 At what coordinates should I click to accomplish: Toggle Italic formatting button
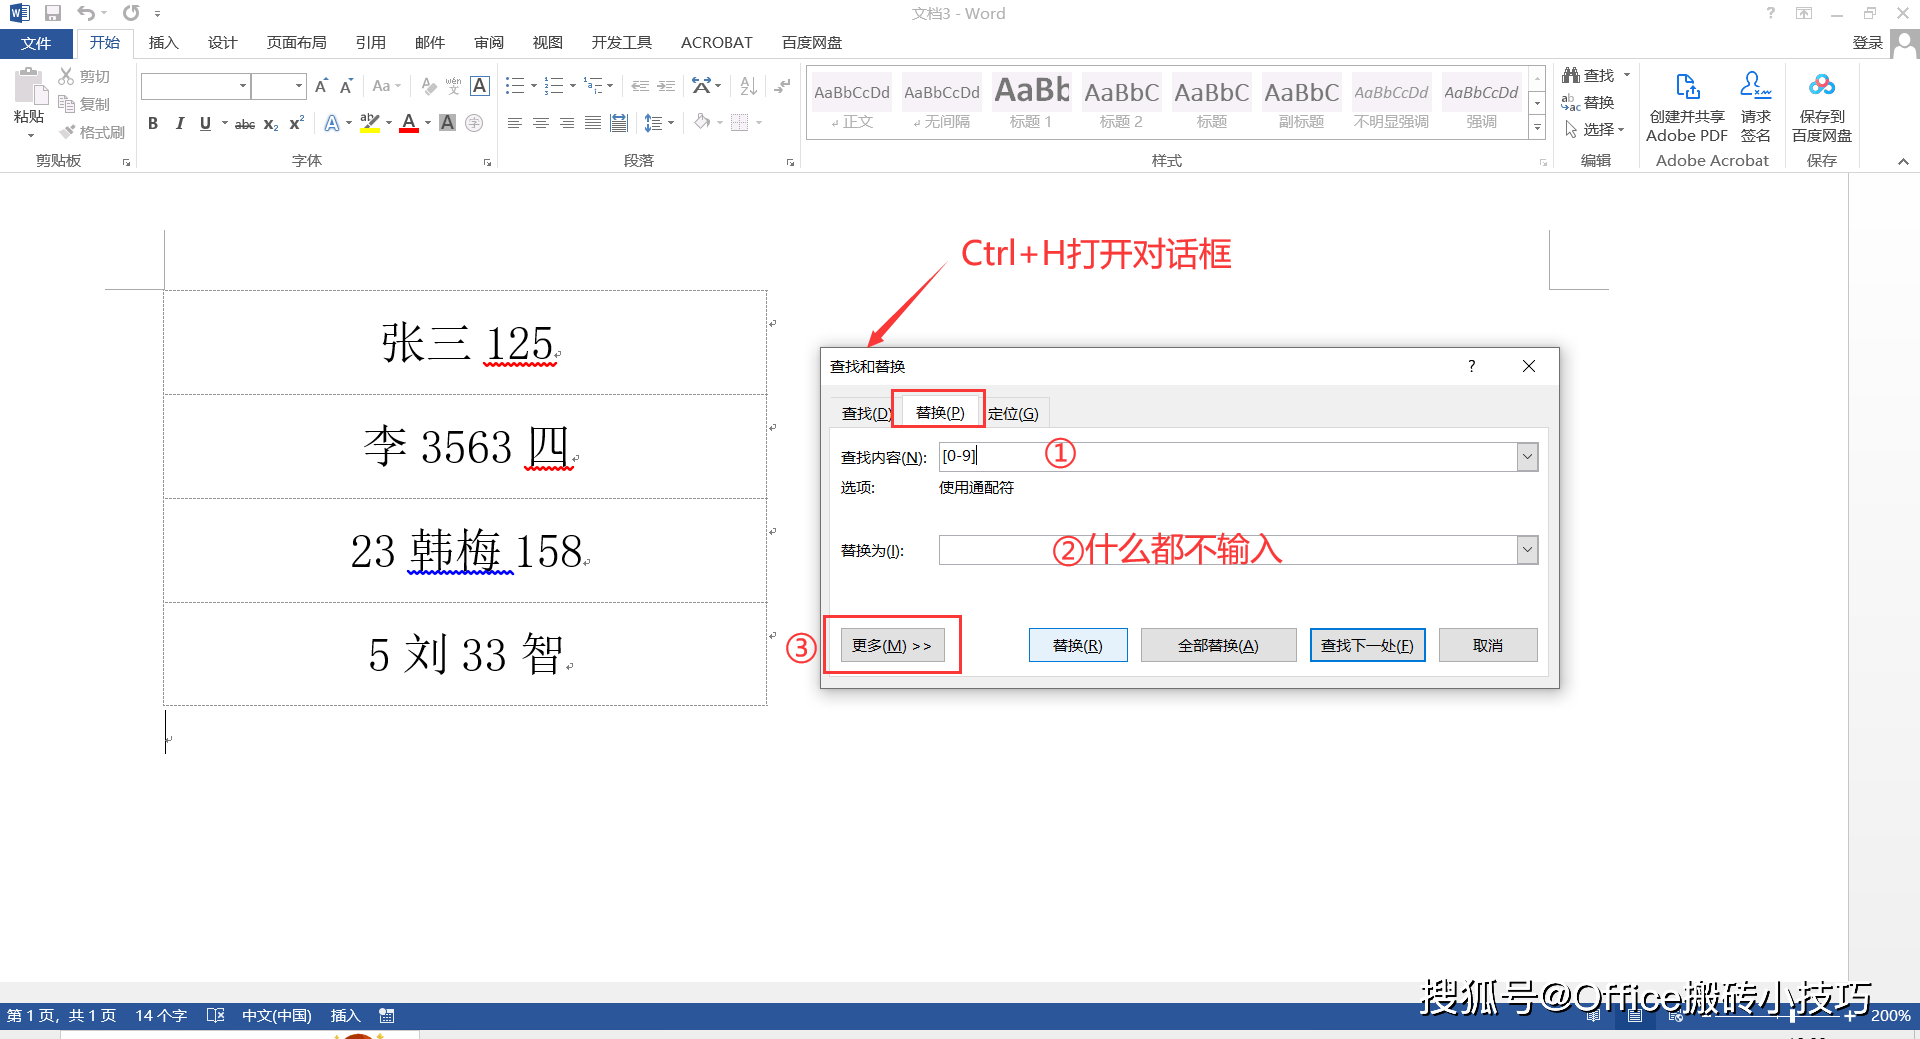coord(179,123)
